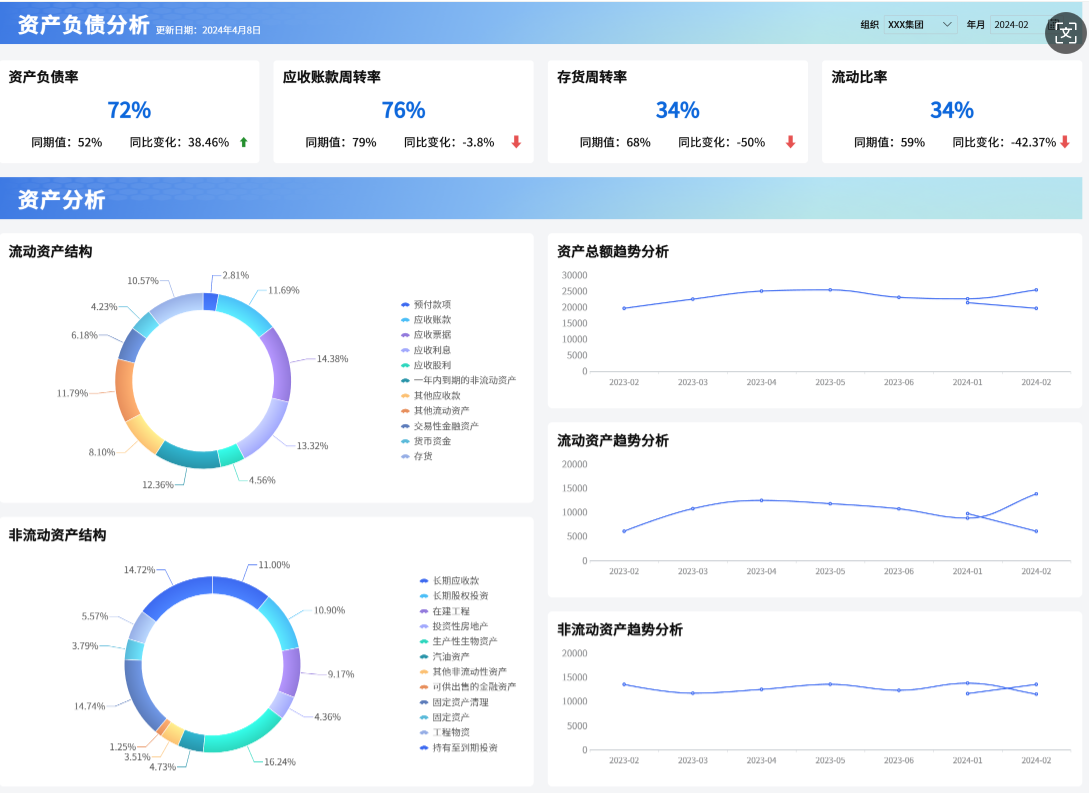
Task: Click red down arrow in 存货周转率 card
Action: pyautogui.click(x=790, y=142)
